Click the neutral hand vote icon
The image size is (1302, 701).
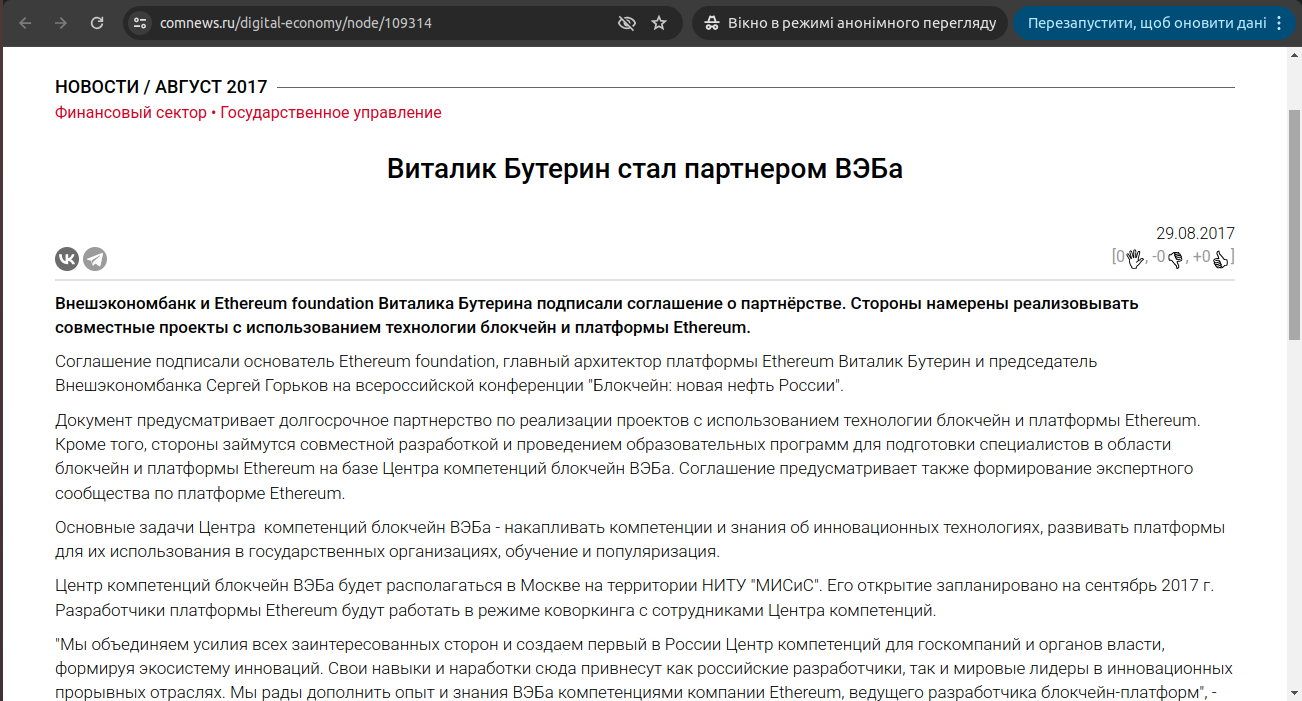coord(1135,259)
